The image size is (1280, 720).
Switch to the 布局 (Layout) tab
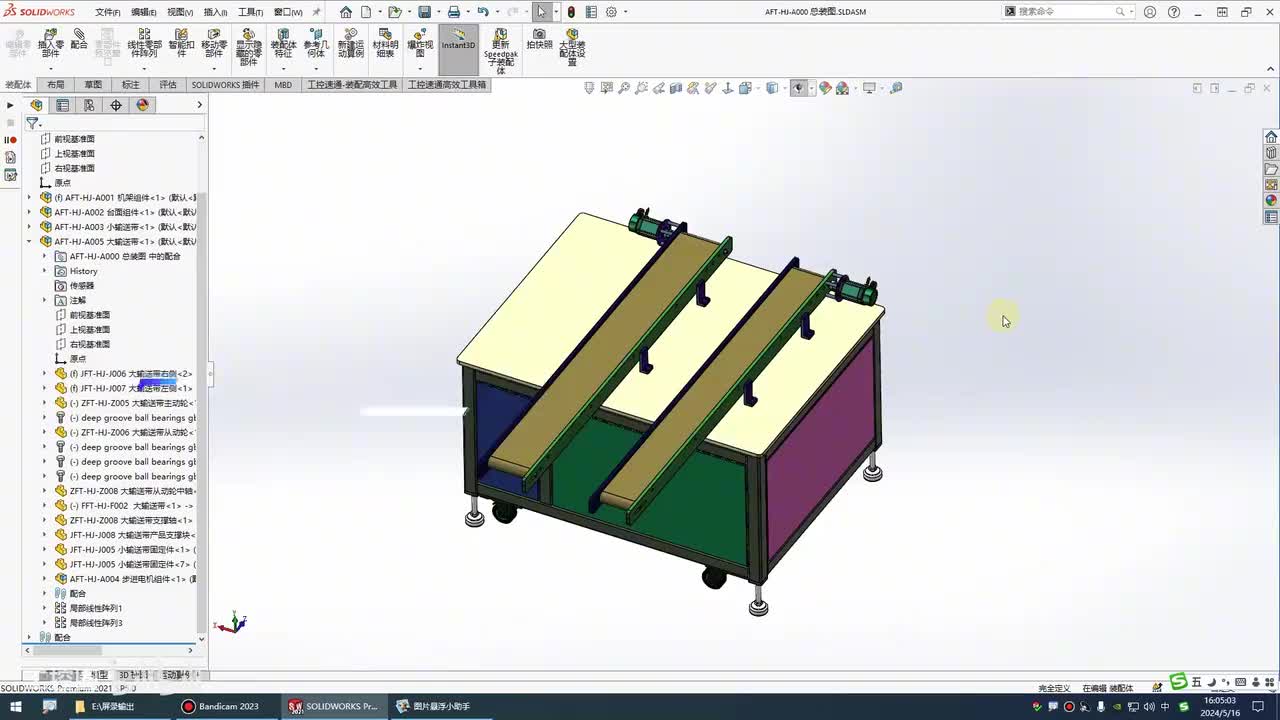55,85
